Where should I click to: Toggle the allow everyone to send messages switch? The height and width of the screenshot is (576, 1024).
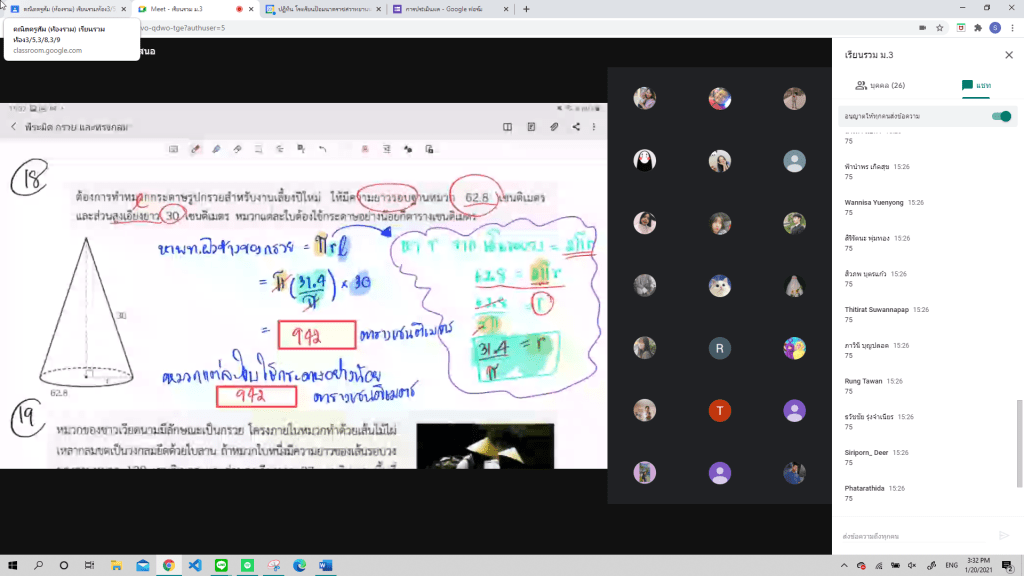[x=1000, y=117]
